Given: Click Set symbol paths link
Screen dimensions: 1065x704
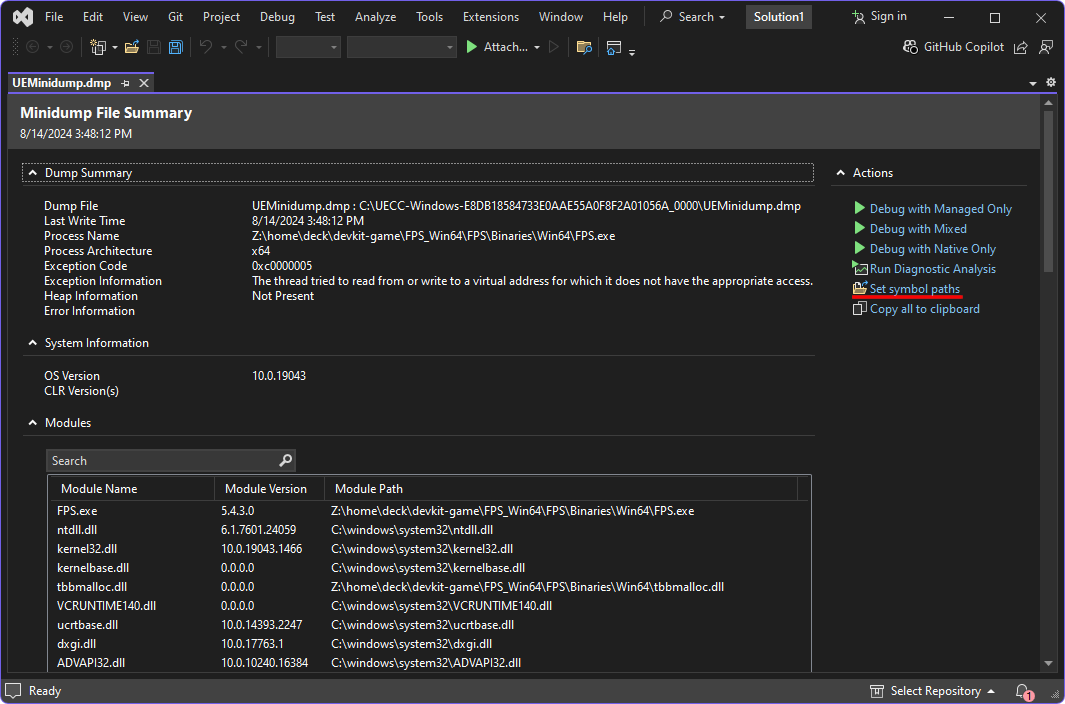Looking at the screenshot, I should 914,289.
